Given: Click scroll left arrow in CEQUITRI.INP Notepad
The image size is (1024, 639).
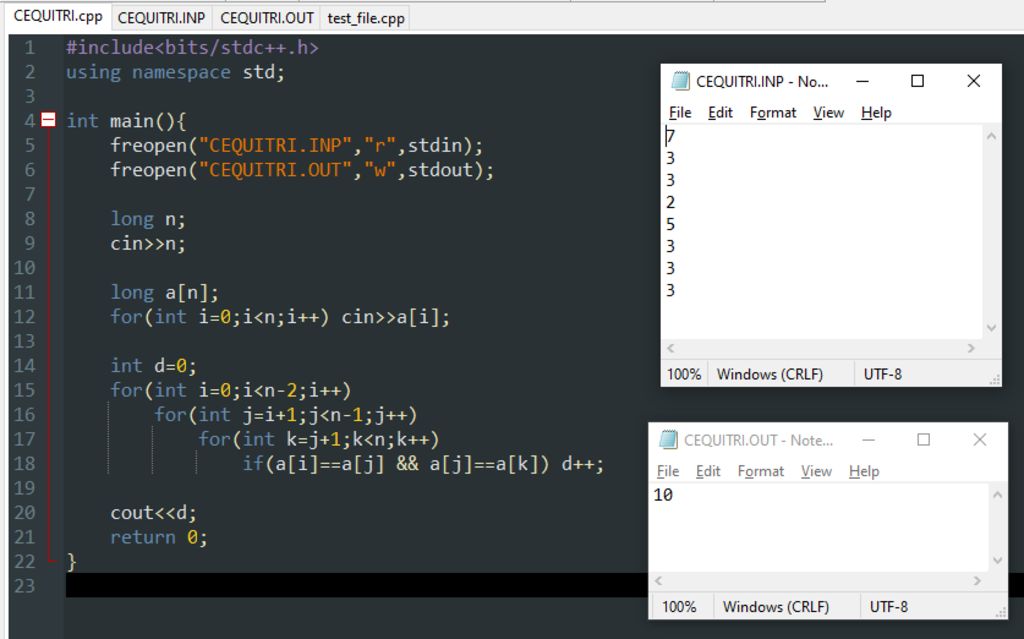Looking at the screenshot, I should tap(671, 348).
